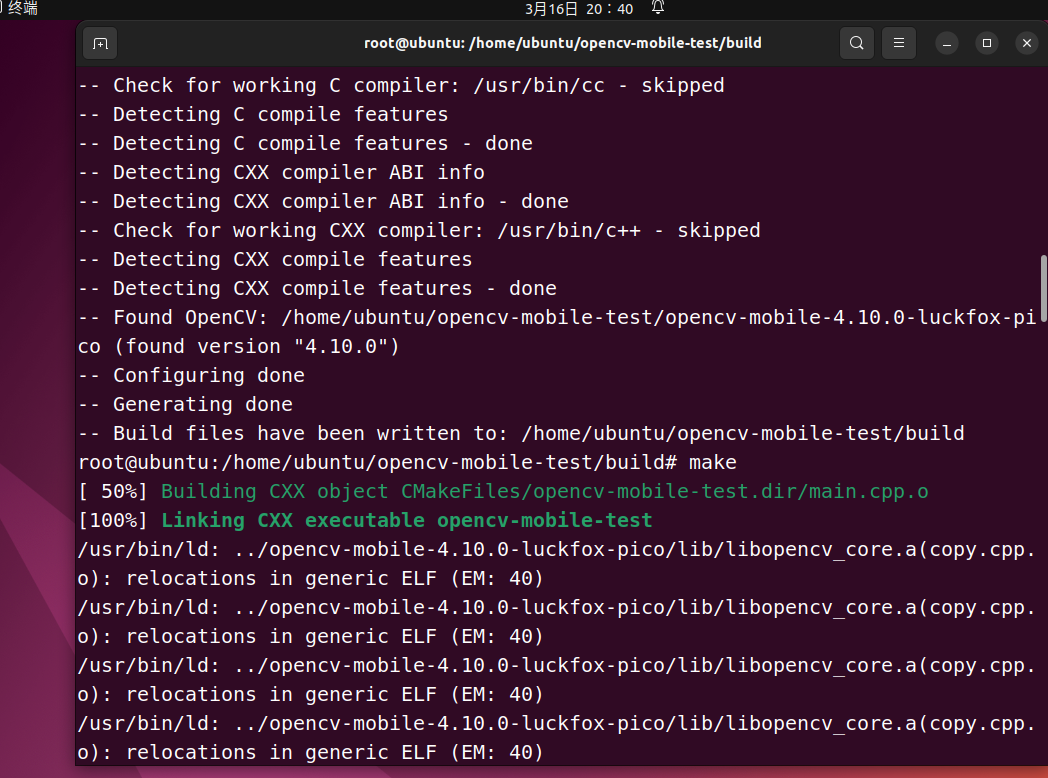Click 'Building CXX object' green line
Viewport: 1048px width, 778px height.
point(545,492)
